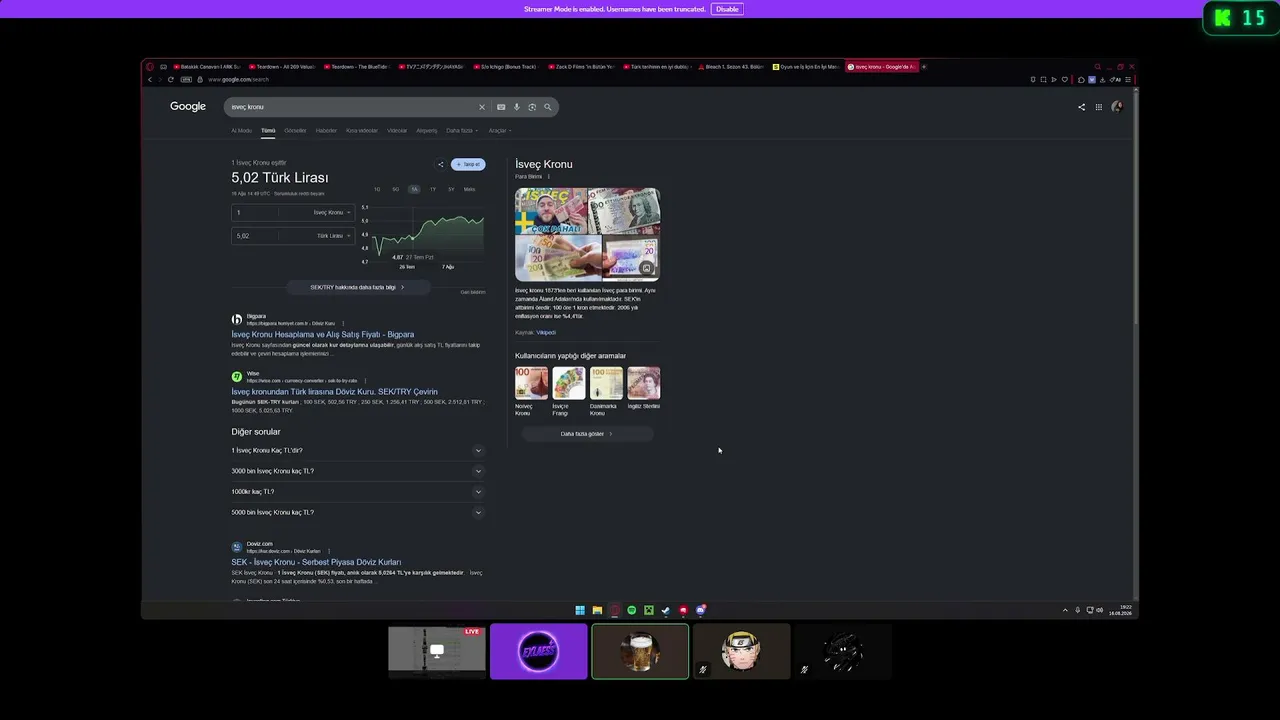1280x720 pixels.
Task: Open the Windows Start menu
Action: click(x=580, y=610)
